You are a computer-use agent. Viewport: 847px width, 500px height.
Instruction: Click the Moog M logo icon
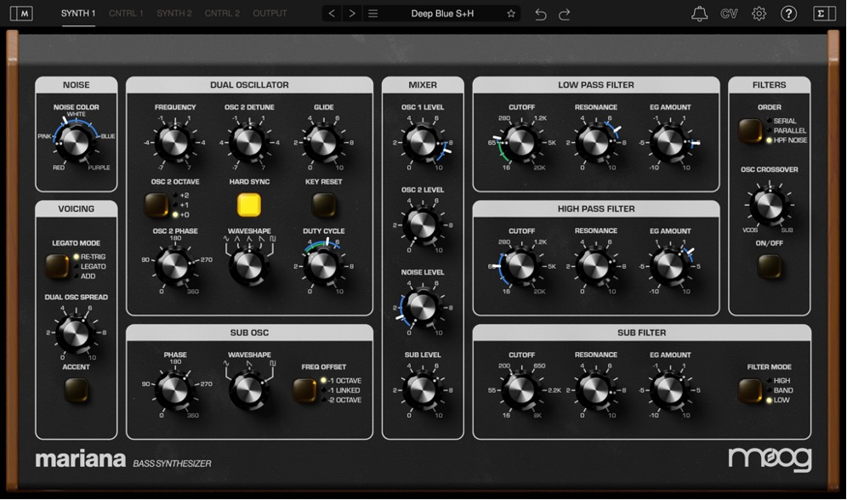tap(21, 13)
